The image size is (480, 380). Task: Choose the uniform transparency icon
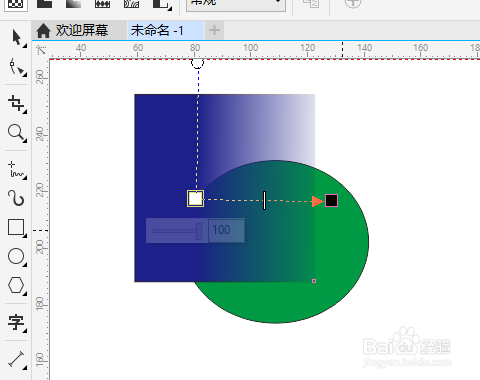pyautogui.click(x=44, y=3)
